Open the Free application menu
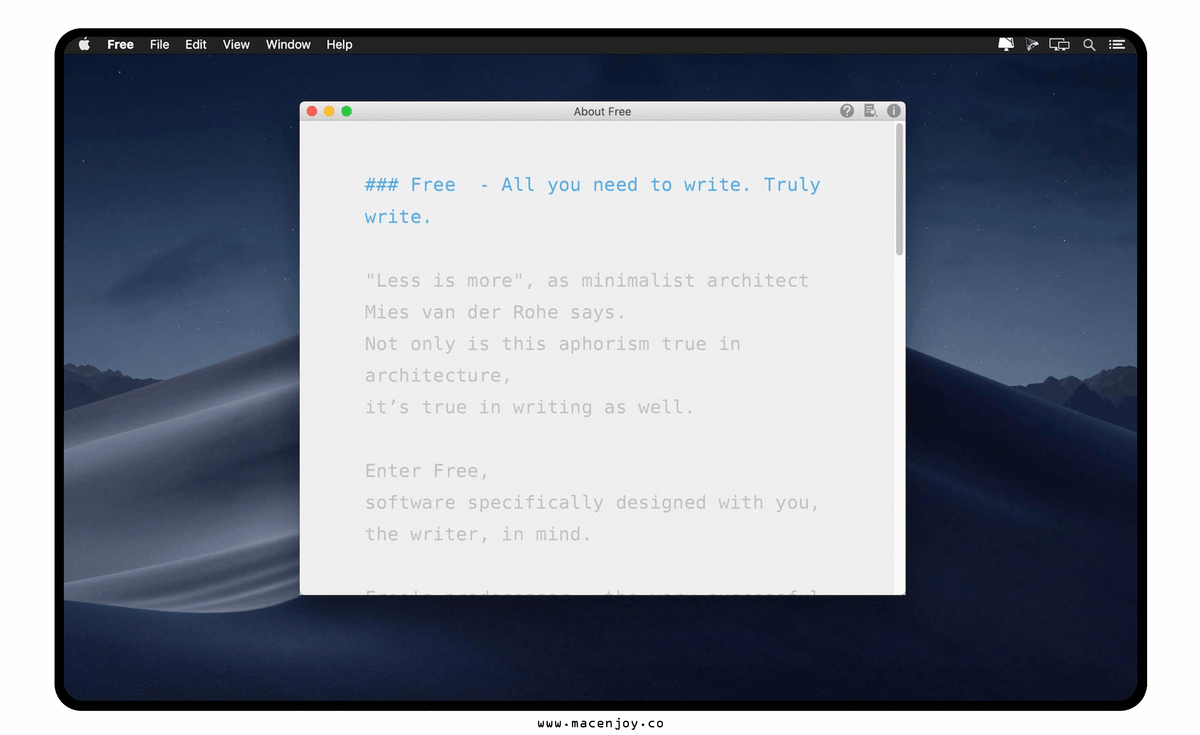The width and height of the screenshot is (1200, 735). [120, 44]
